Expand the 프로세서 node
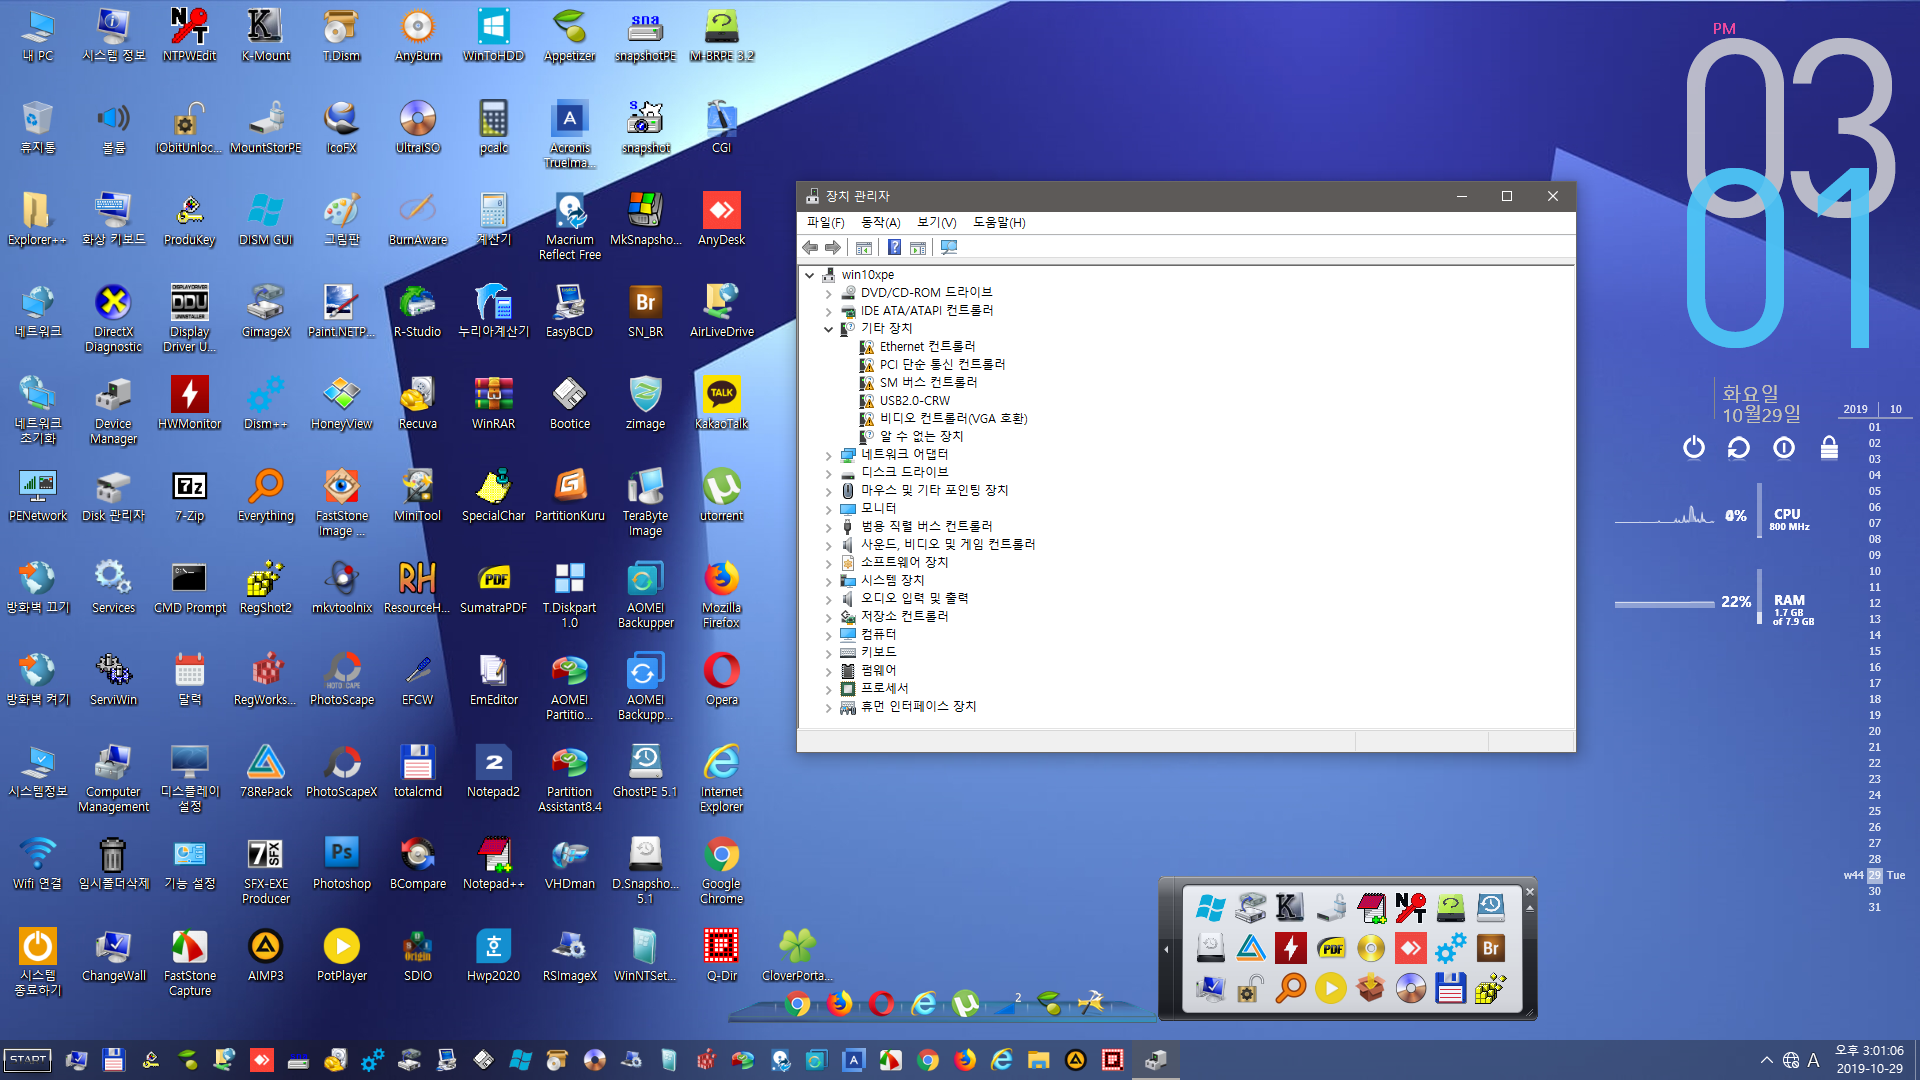Screen dimensions: 1920x1080 click(x=828, y=689)
